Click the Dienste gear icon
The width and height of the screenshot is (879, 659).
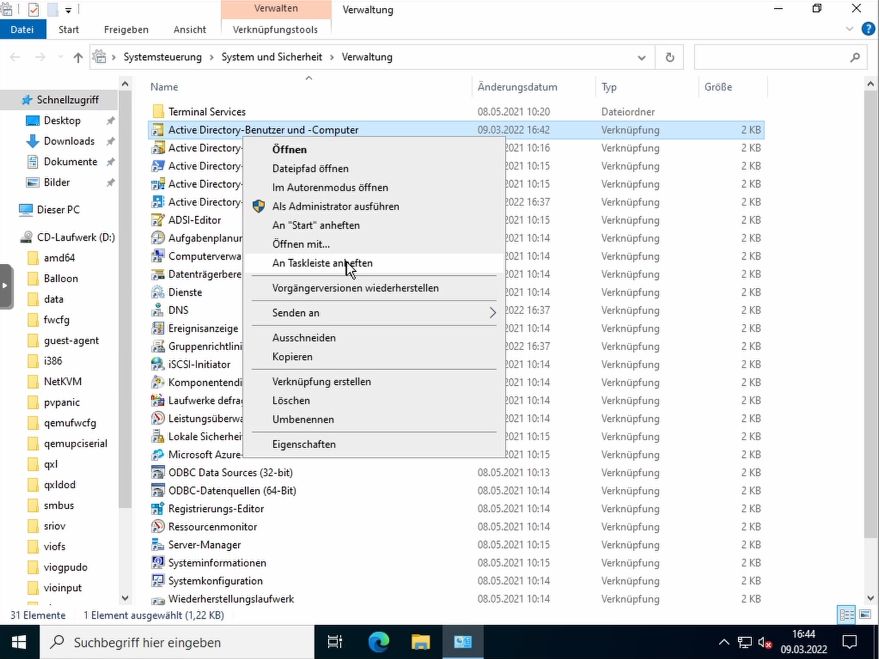point(158,292)
